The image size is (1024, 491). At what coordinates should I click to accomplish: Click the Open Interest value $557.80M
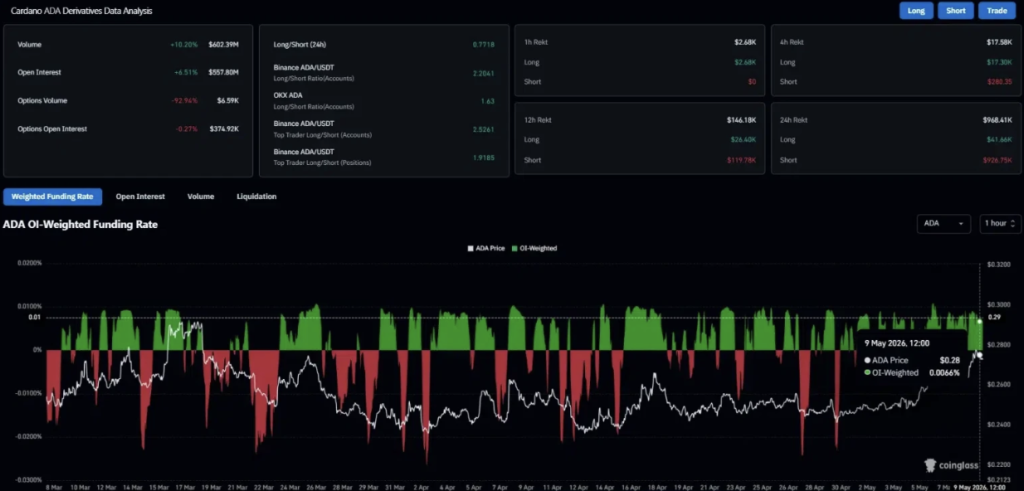[x=223, y=72]
